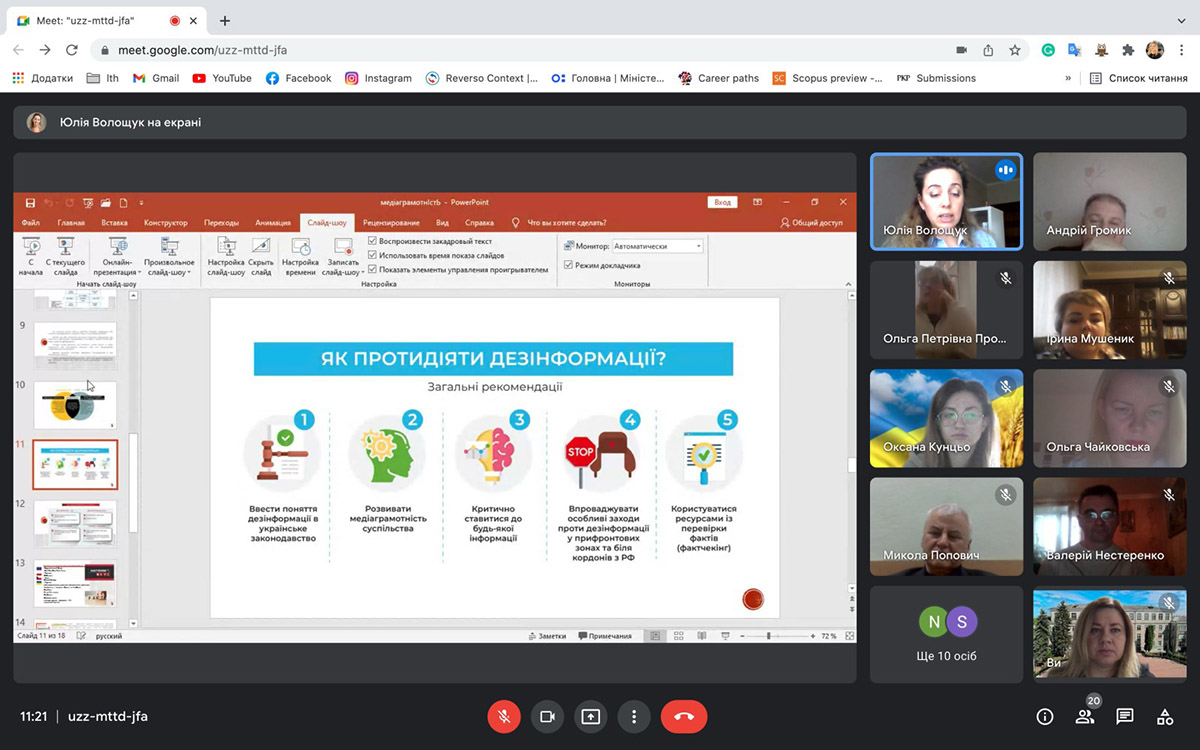Click the meet.google.com address bar
Screen dimensions: 1200x750
click(500, 50)
